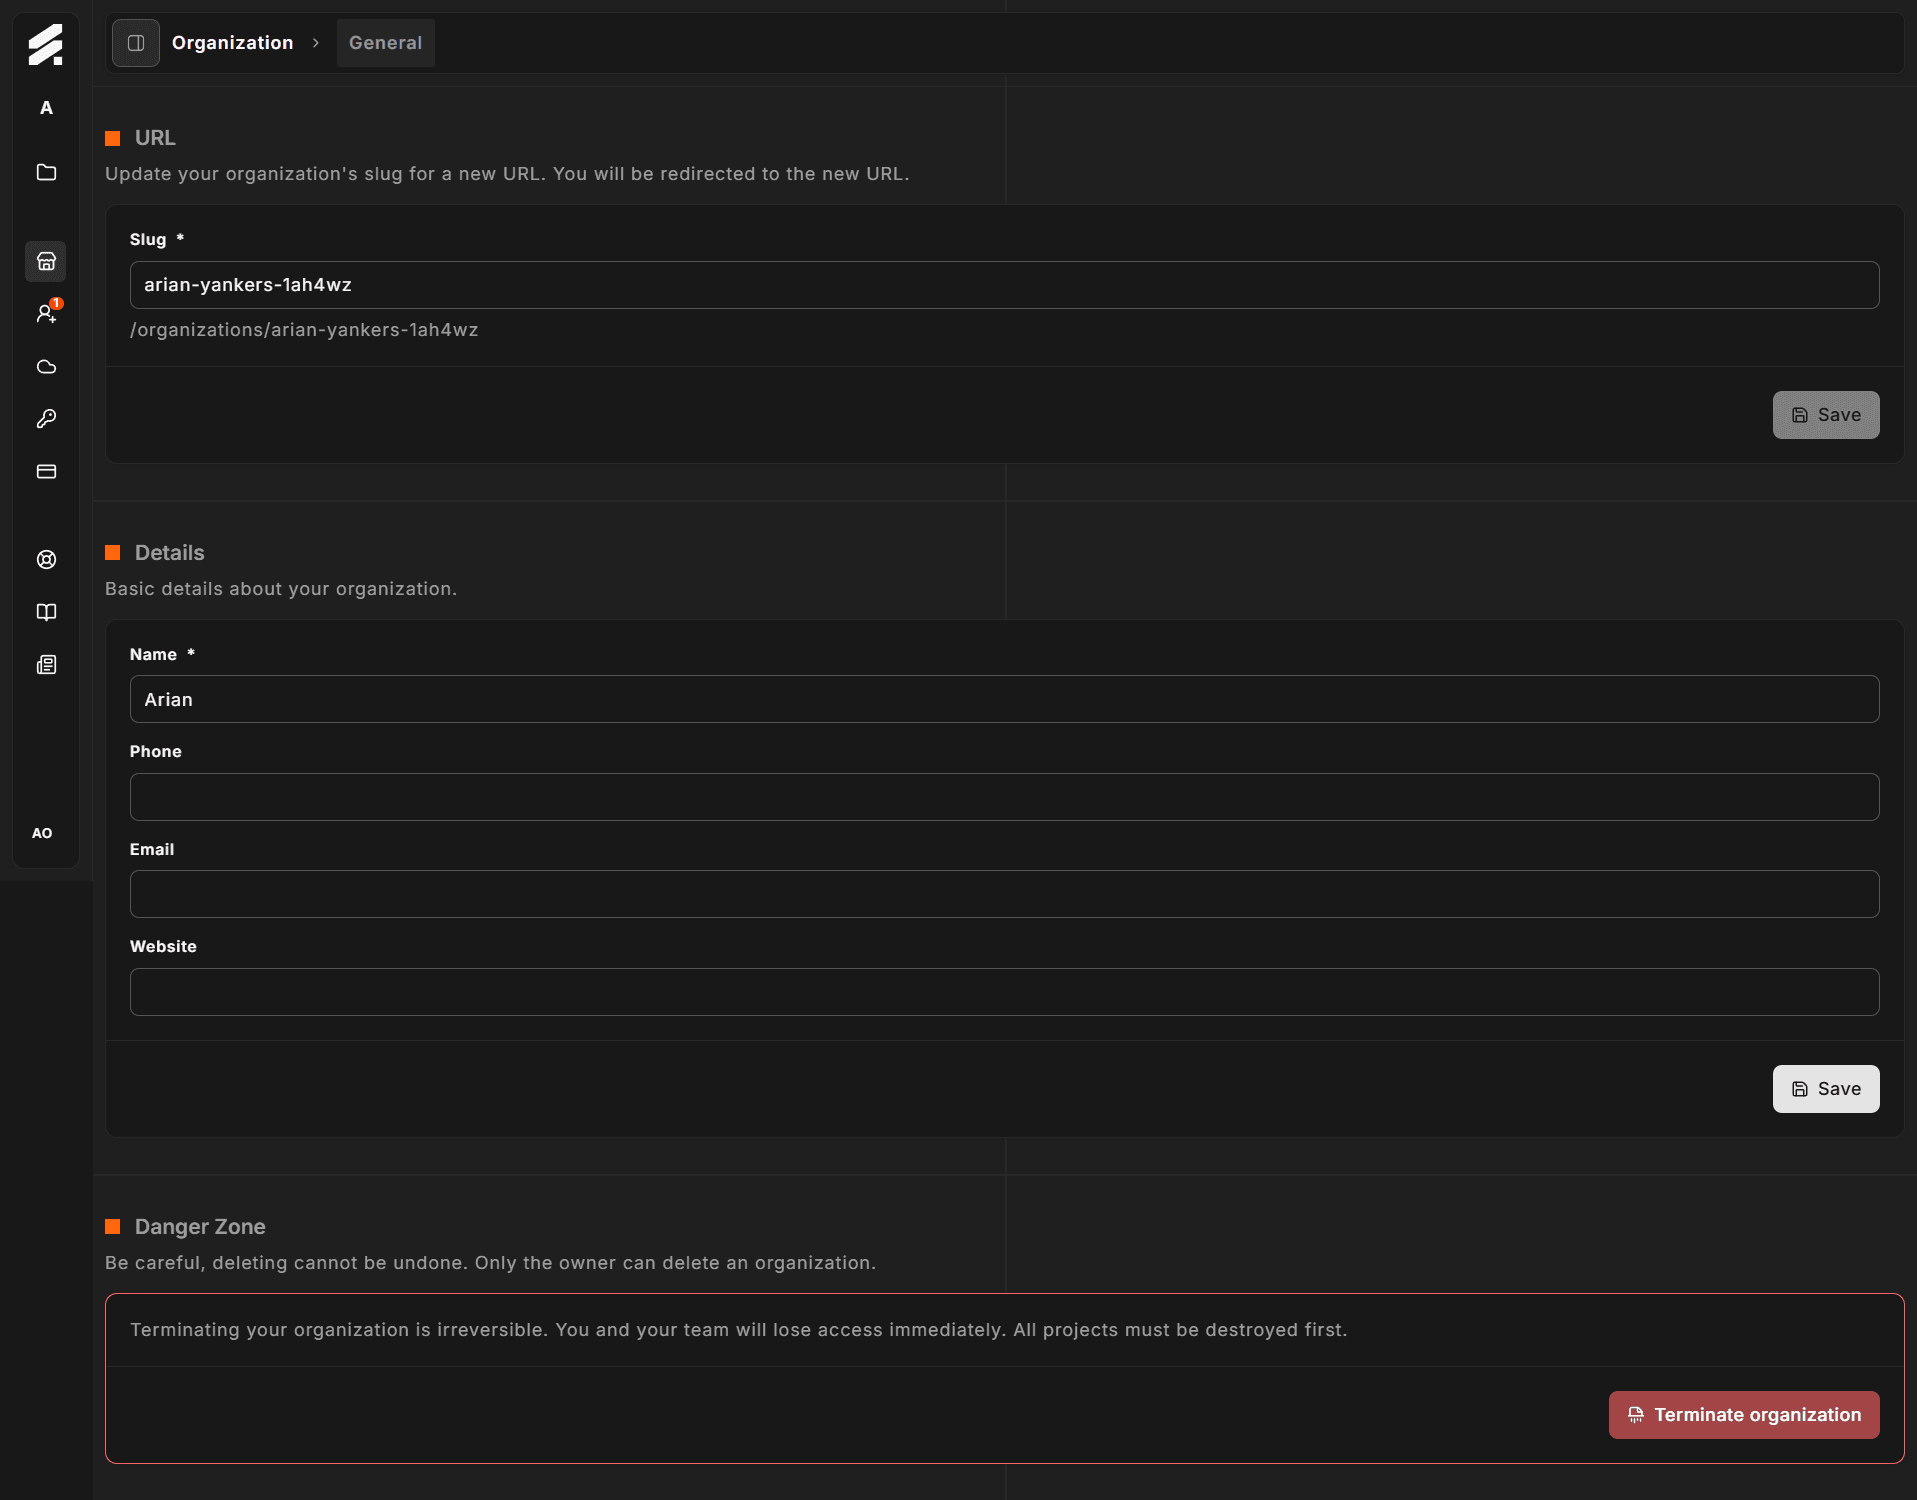Image resolution: width=1917 pixels, height=1500 pixels.
Task: Click into the Slug input field
Action: tap(1004, 285)
